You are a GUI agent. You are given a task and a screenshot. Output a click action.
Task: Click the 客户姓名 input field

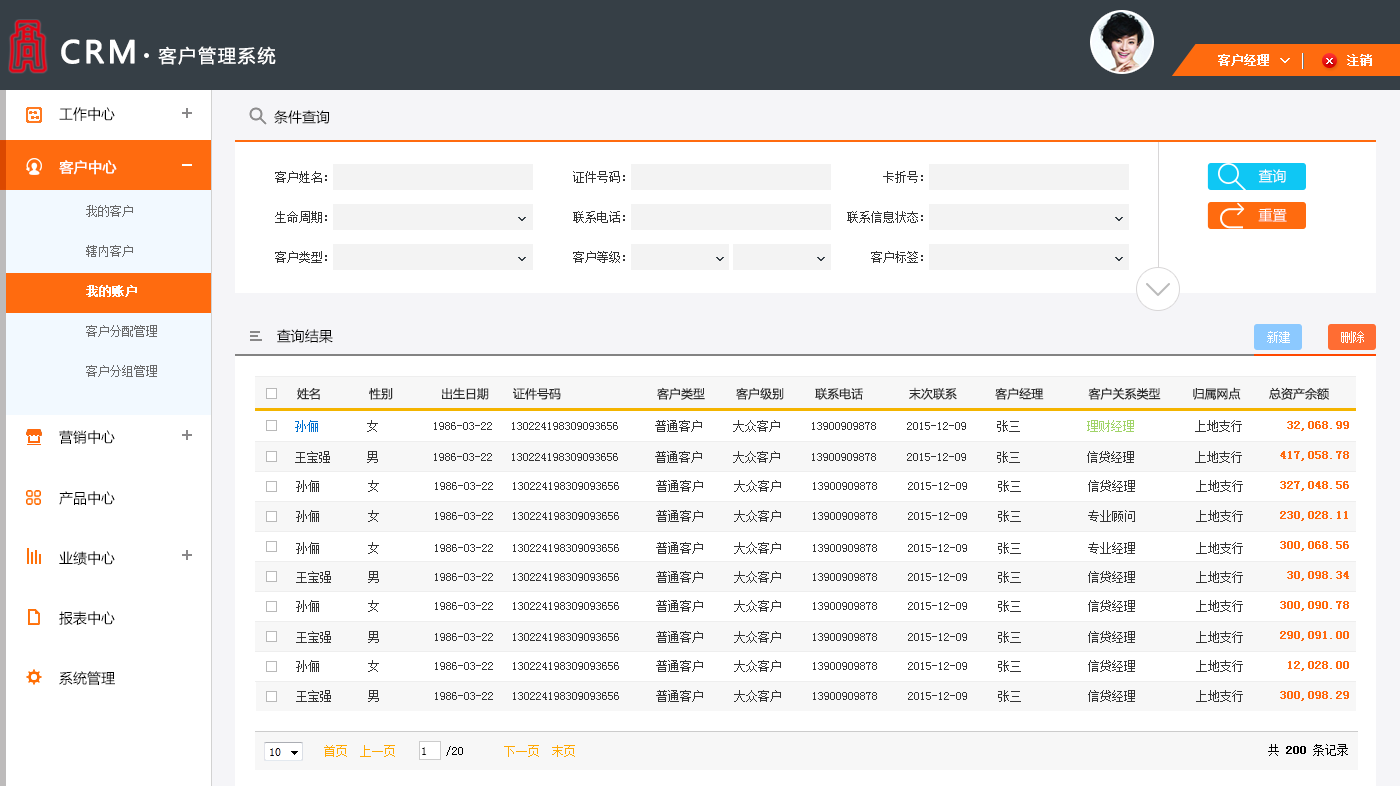point(432,177)
